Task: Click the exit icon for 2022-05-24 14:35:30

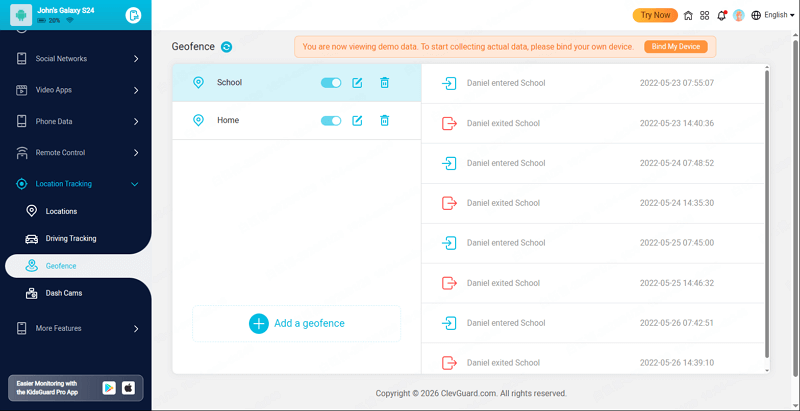Action: pos(449,203)
